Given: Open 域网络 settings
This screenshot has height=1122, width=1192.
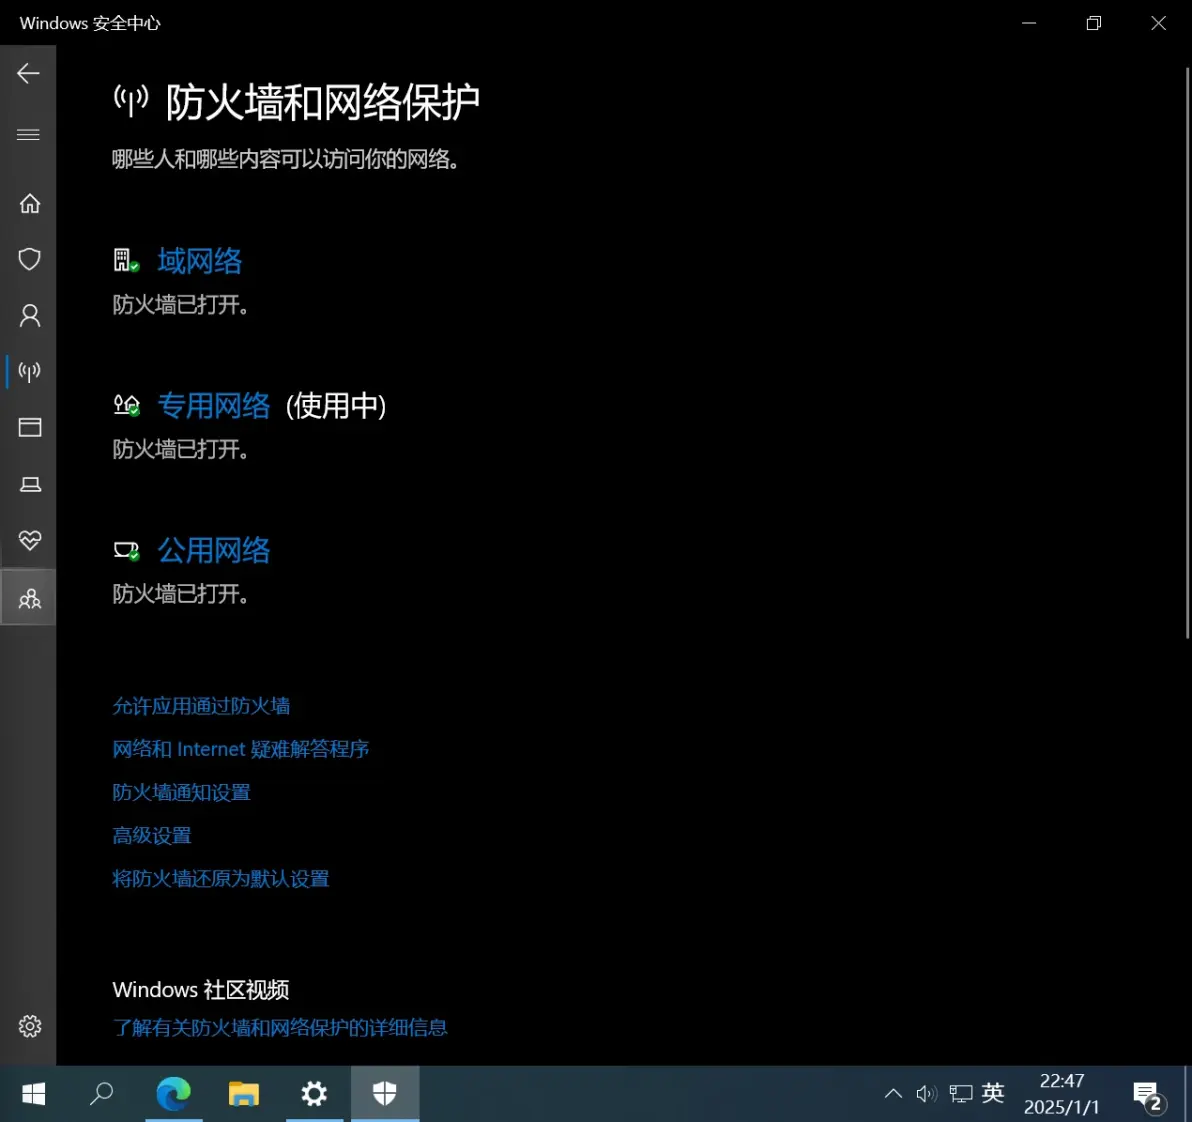Looking at the screenshot, I should (x=200, y=261).
